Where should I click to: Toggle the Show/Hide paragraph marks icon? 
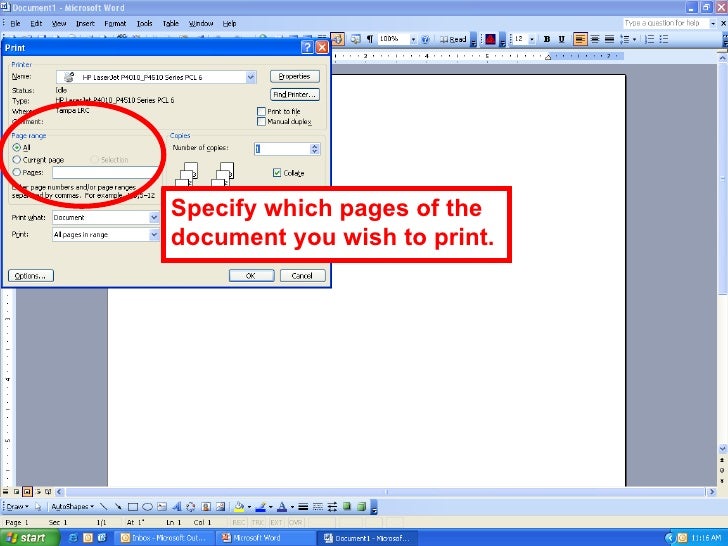(370, 39)
